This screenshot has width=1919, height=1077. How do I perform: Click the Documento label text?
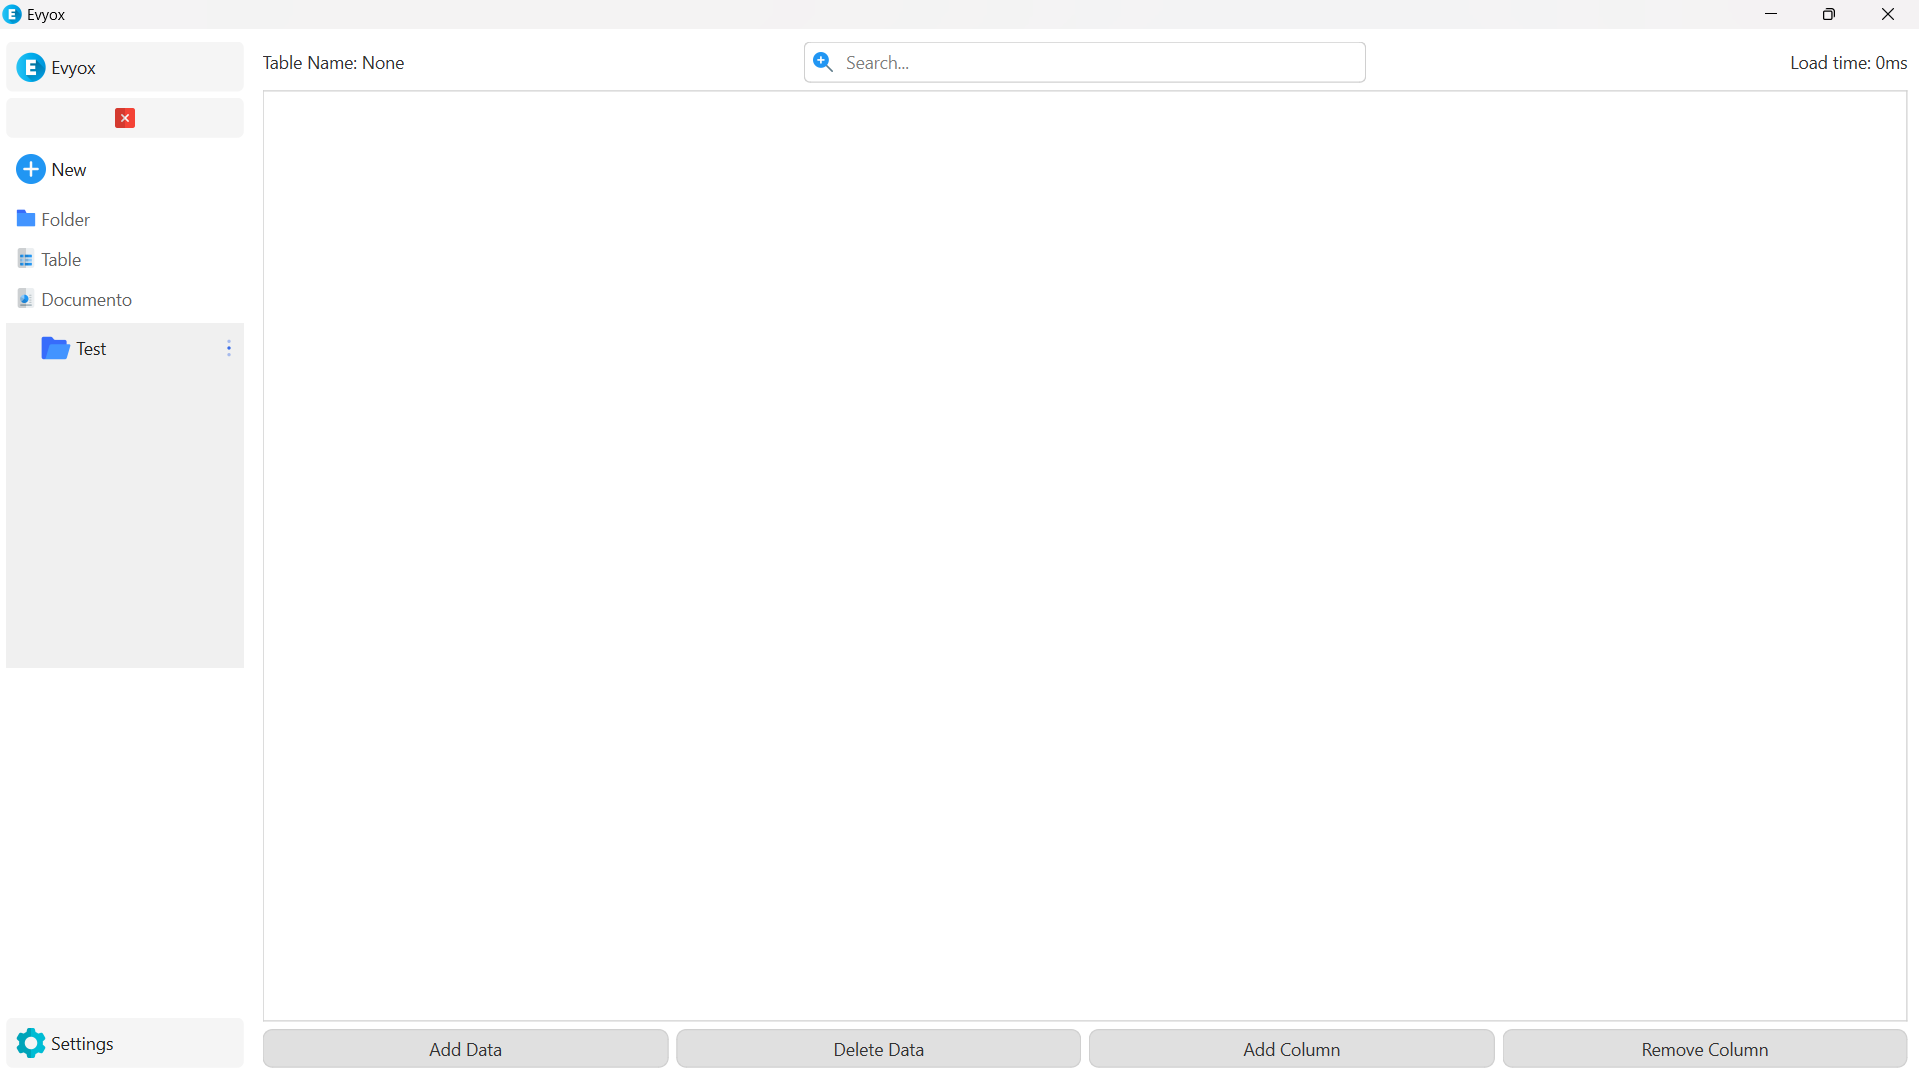click(x=87, y=299)
